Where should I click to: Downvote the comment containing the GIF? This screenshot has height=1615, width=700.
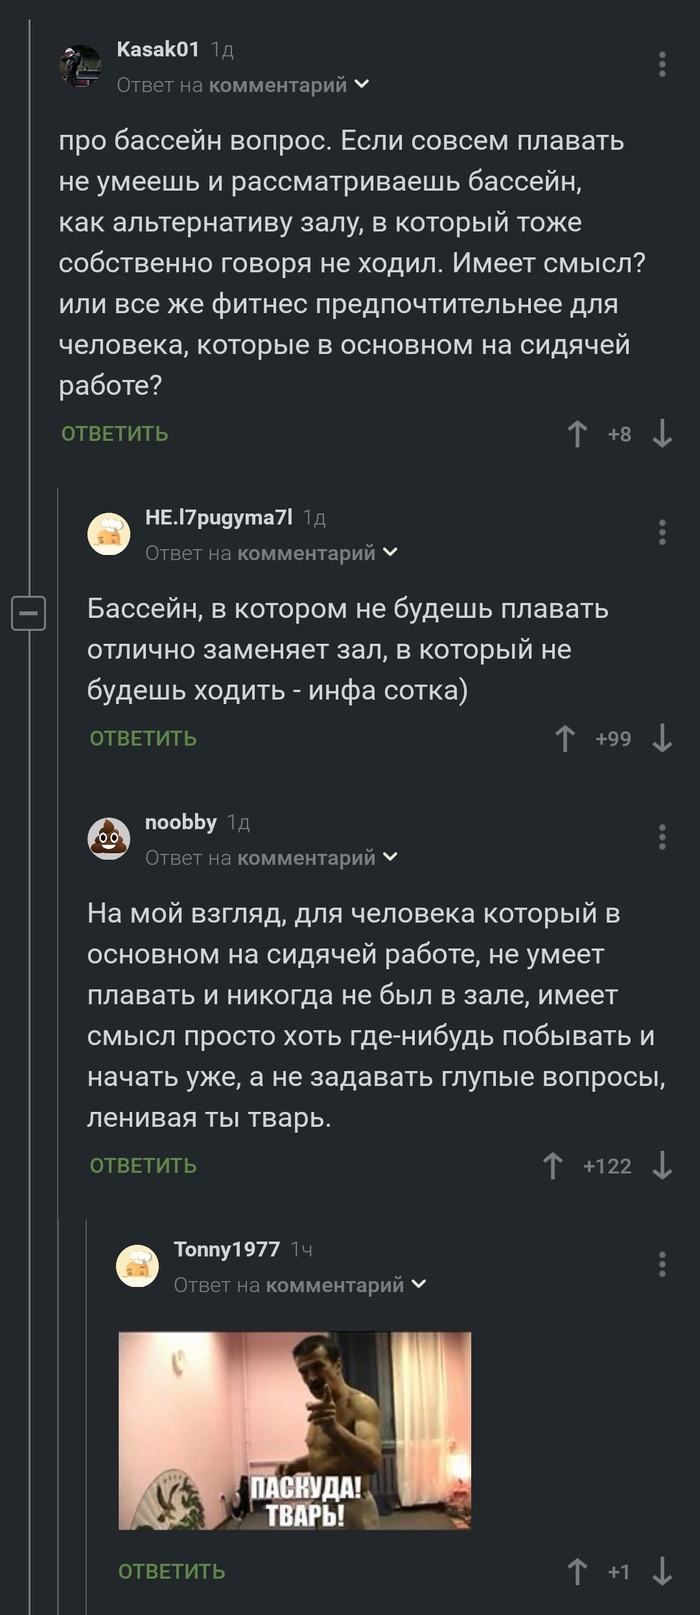click(660, 1571)
